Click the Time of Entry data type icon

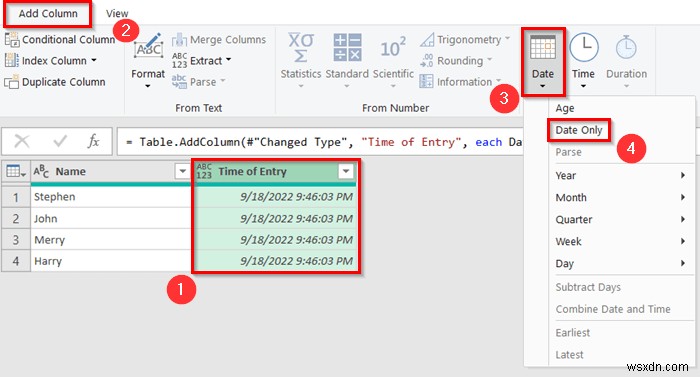(204, 172)
